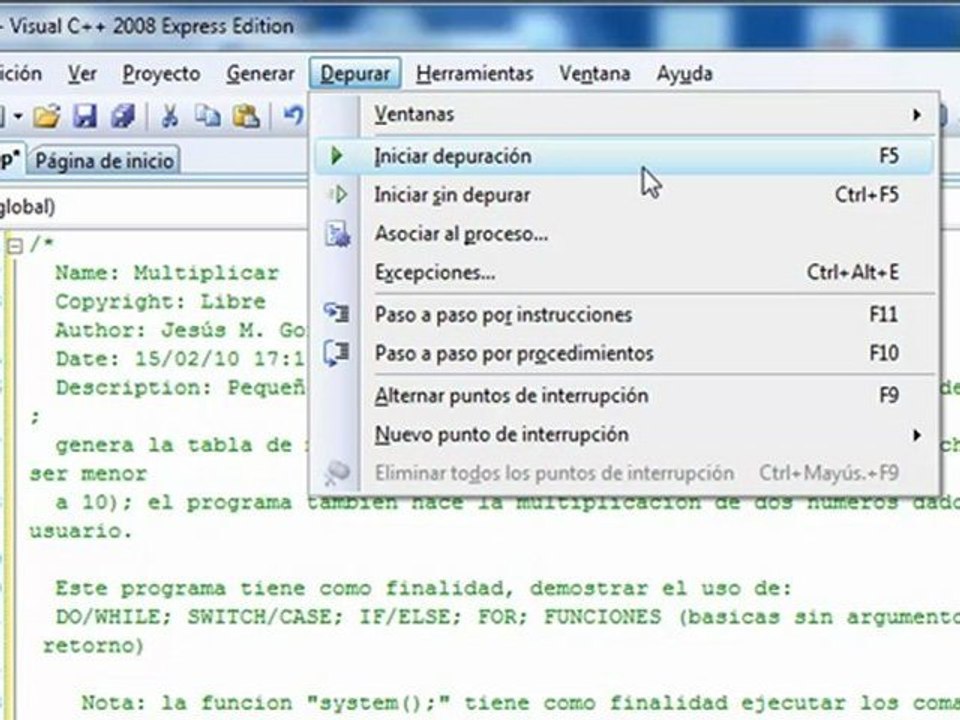Expand the Ventanas submenu
Screen dimensions: 960x720
coord(624,114)
